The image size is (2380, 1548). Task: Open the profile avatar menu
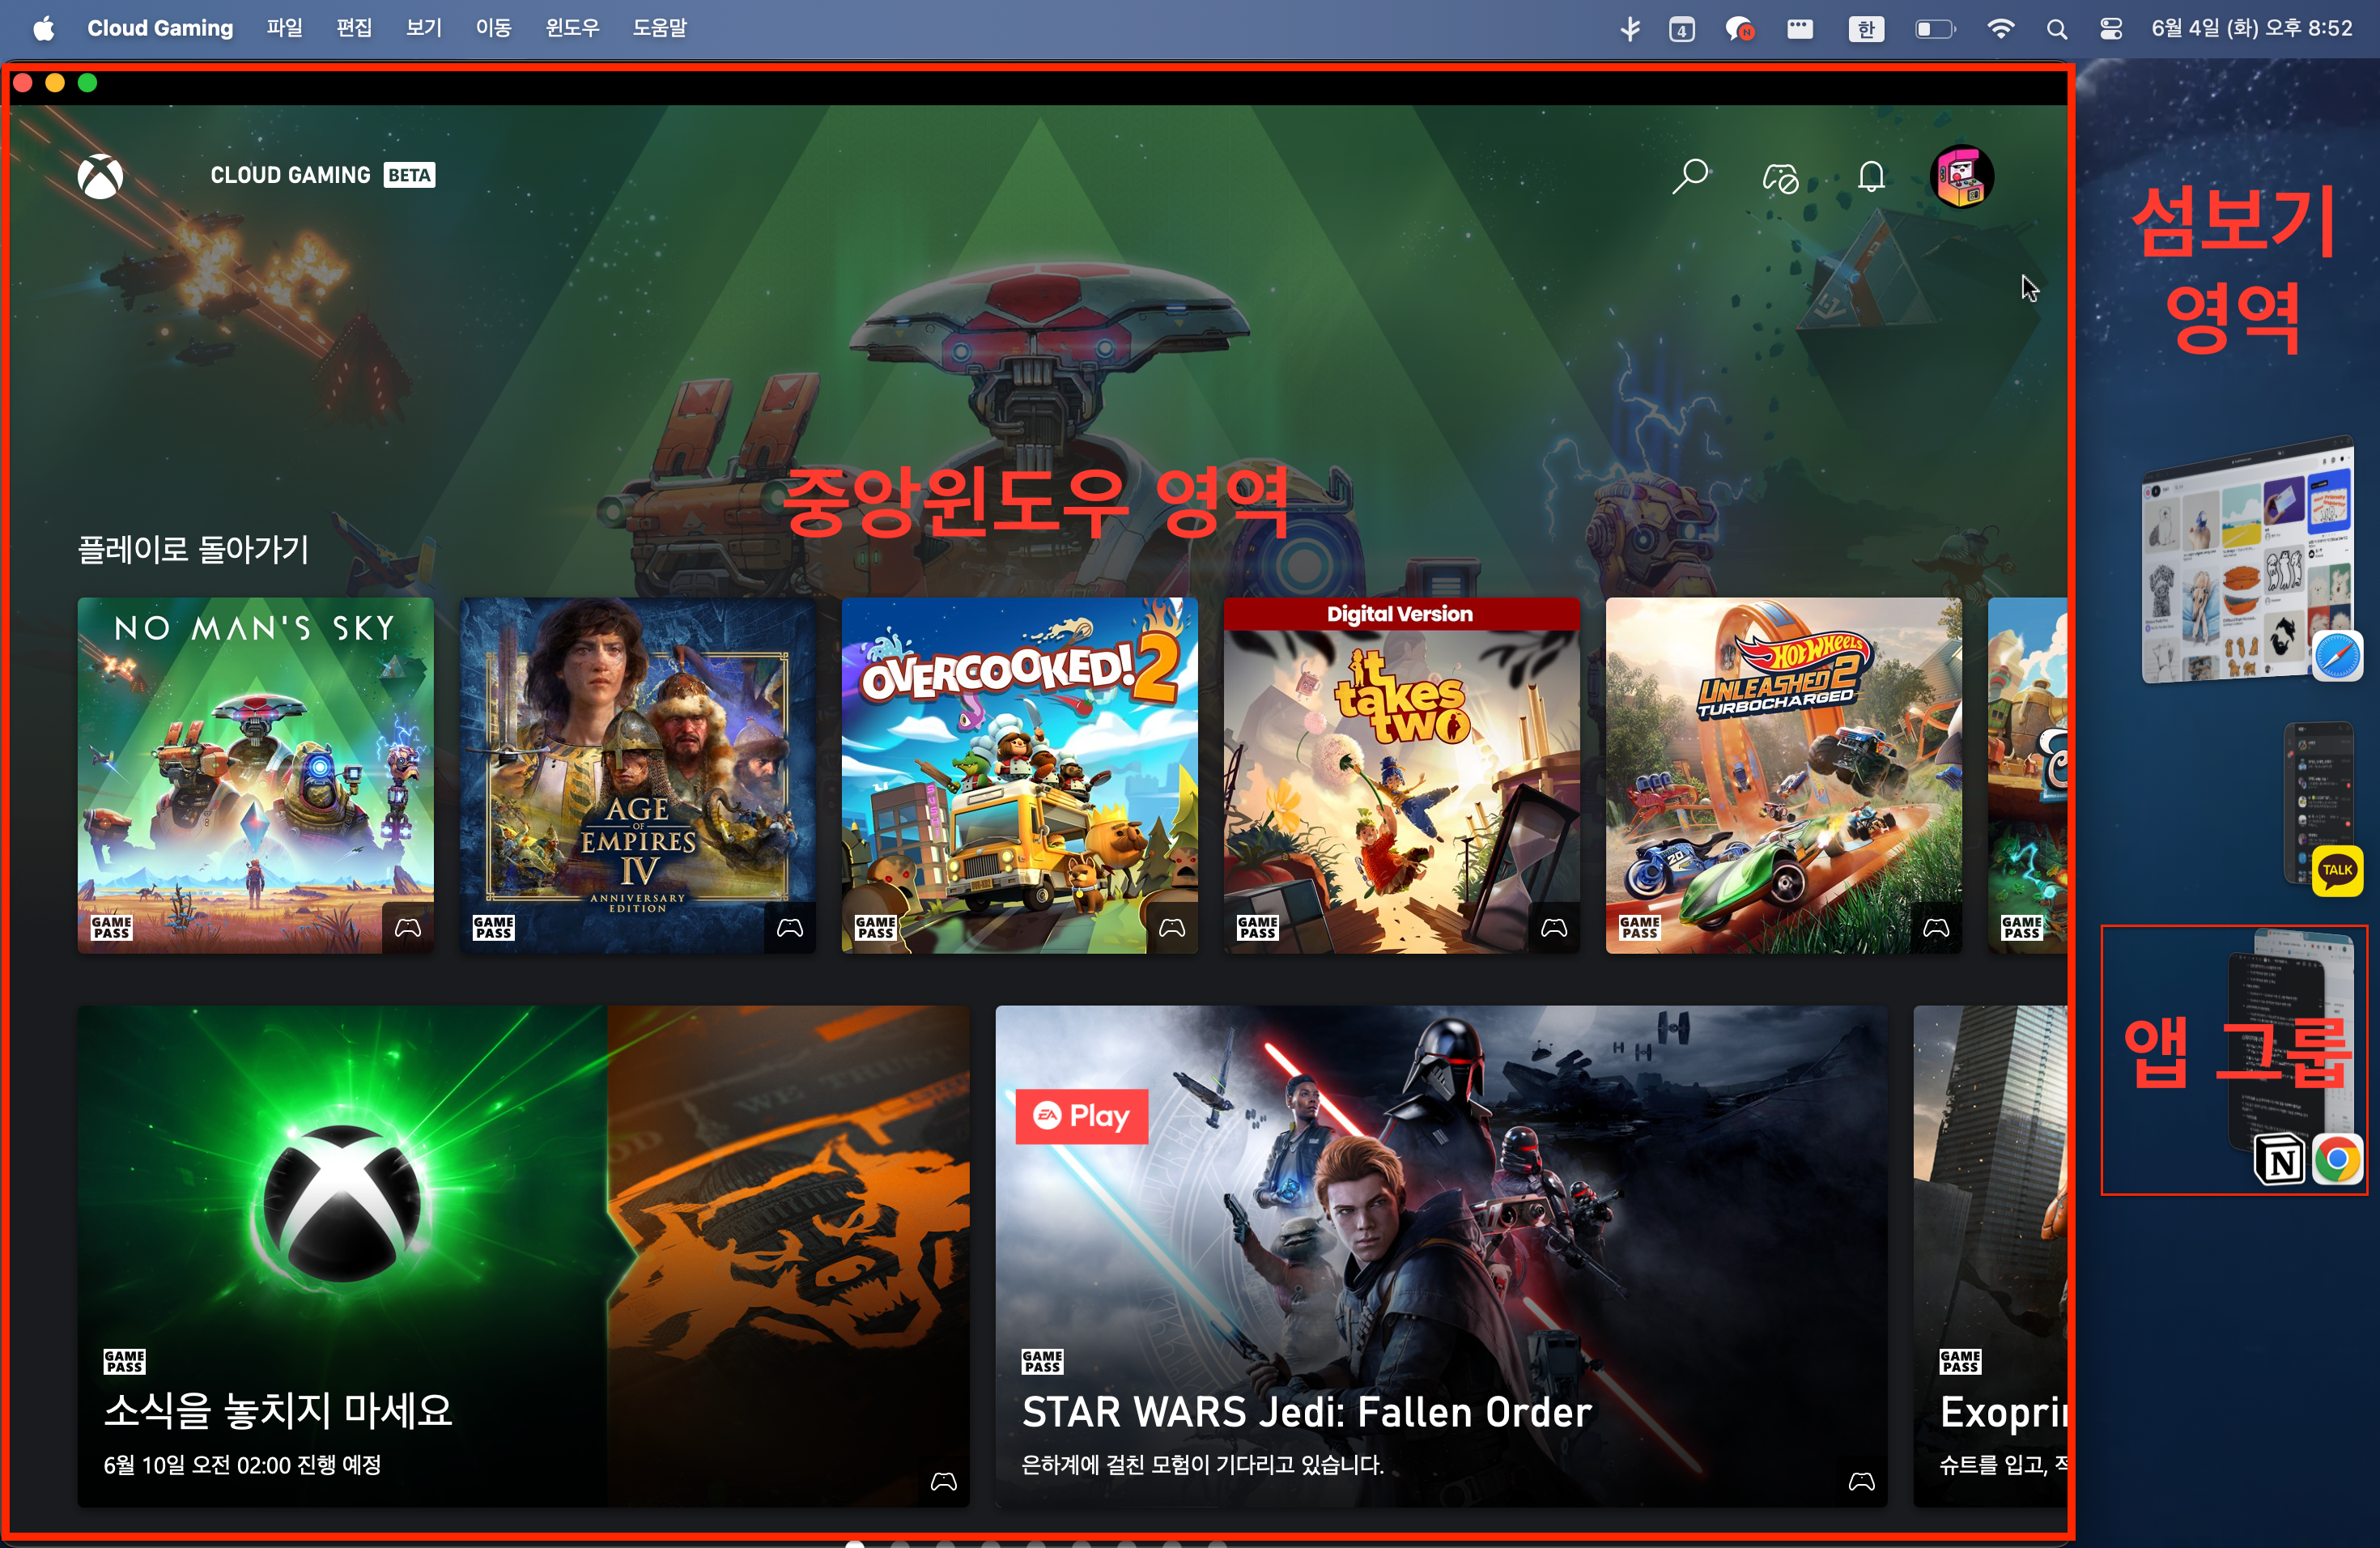coord(1961,177)
